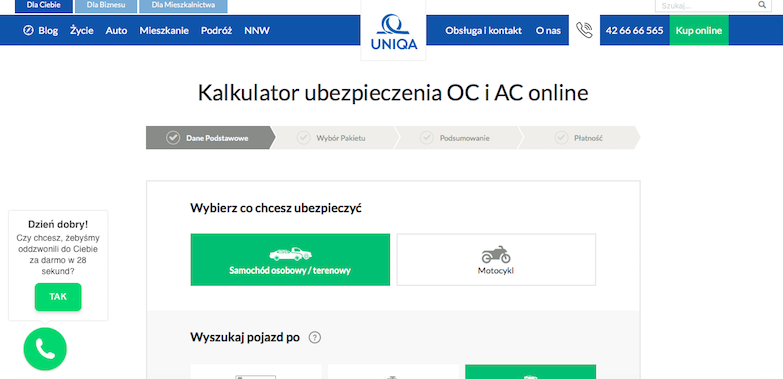The height and width of the screenshot is (379, 783).
Task: Switch to Dla Mieszkalnictwa tab
Action: [183, 5]
